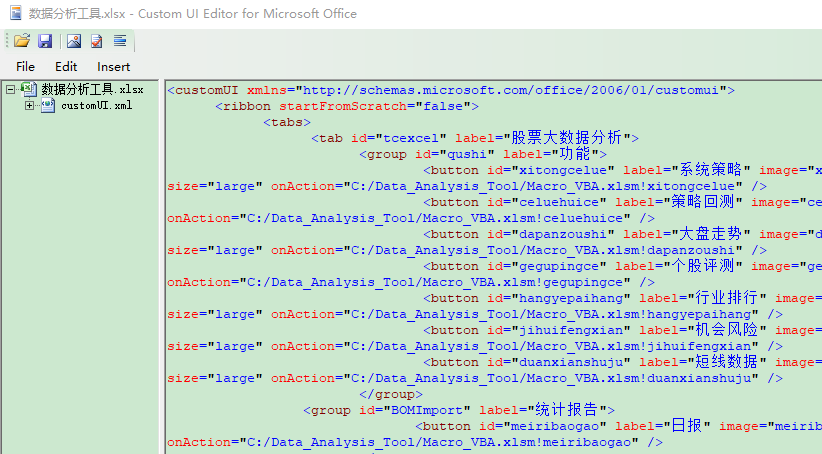Select the customUI.xml tree item

(x=96, y=105)
